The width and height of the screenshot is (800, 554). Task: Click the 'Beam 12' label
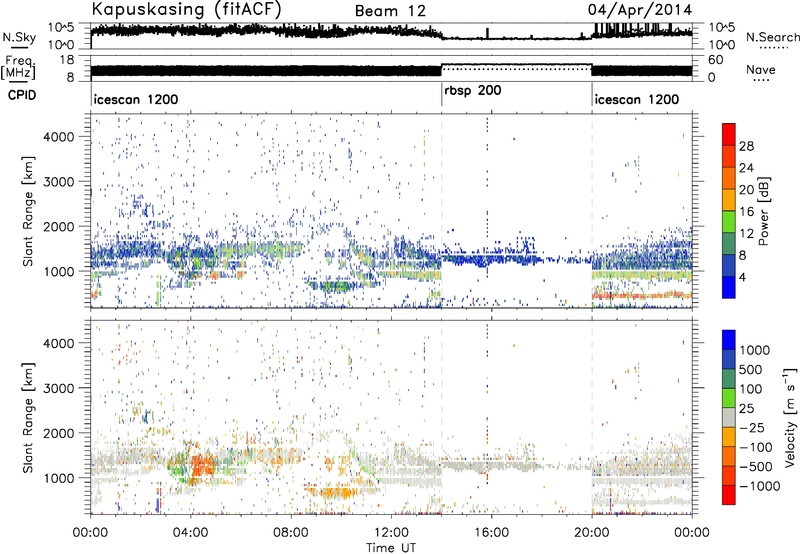point(390,11)
